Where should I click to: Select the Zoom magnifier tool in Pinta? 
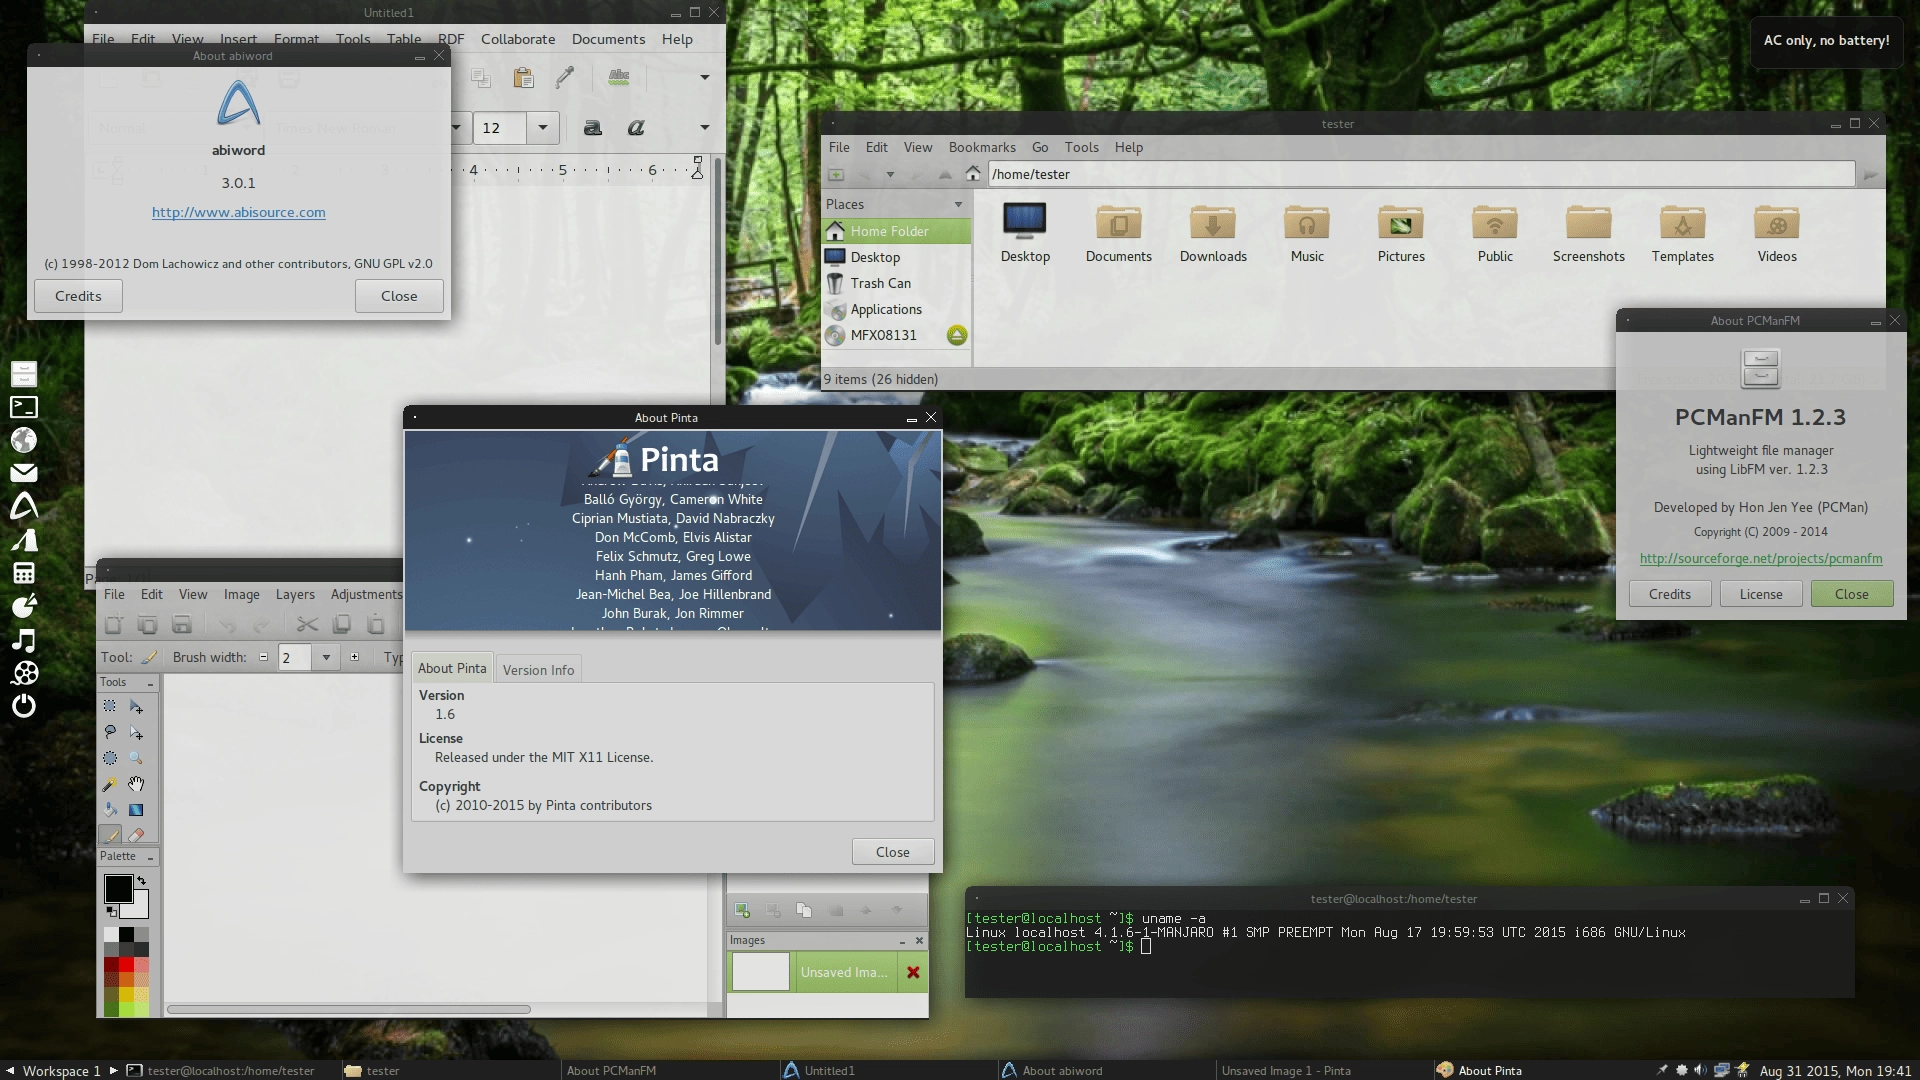click(x=136, y=758)
